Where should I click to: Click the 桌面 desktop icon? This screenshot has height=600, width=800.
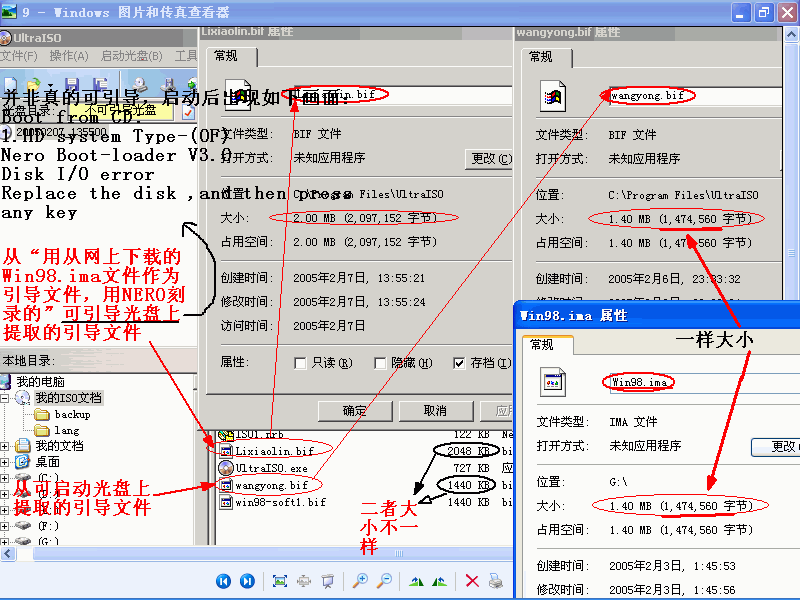[22, 462]
